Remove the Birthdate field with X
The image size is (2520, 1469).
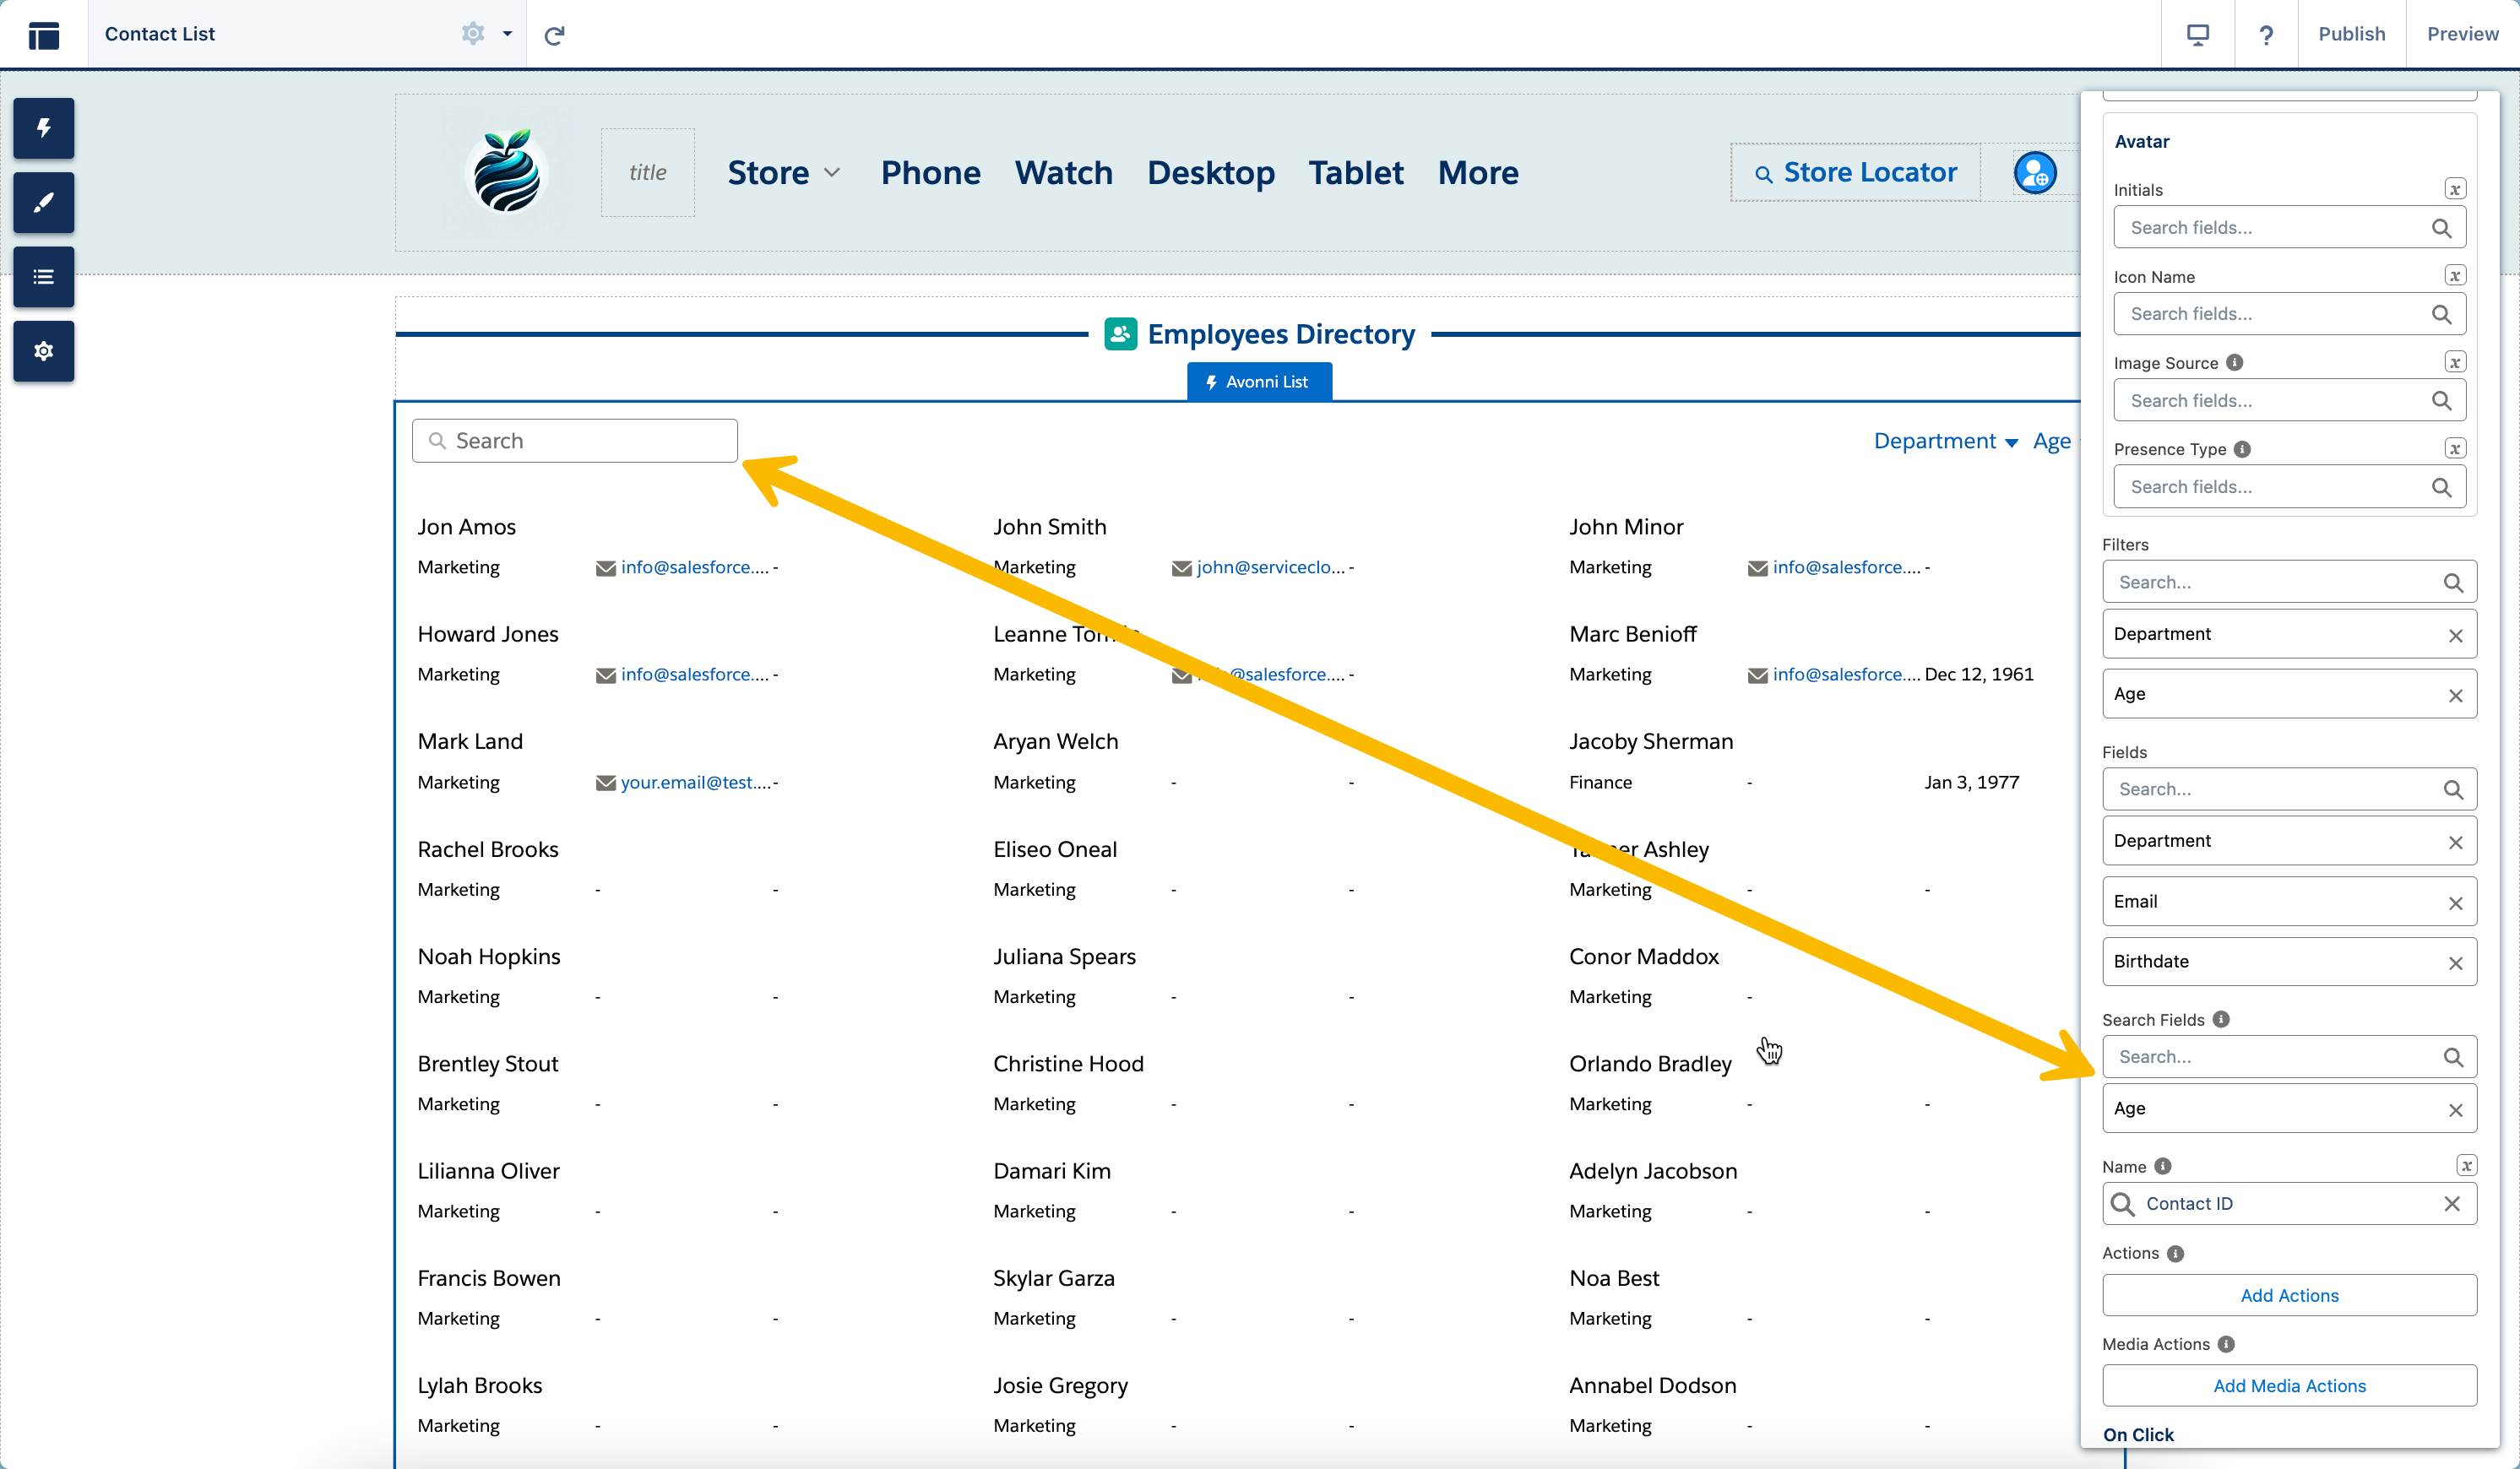click(x=2455, y=963)
